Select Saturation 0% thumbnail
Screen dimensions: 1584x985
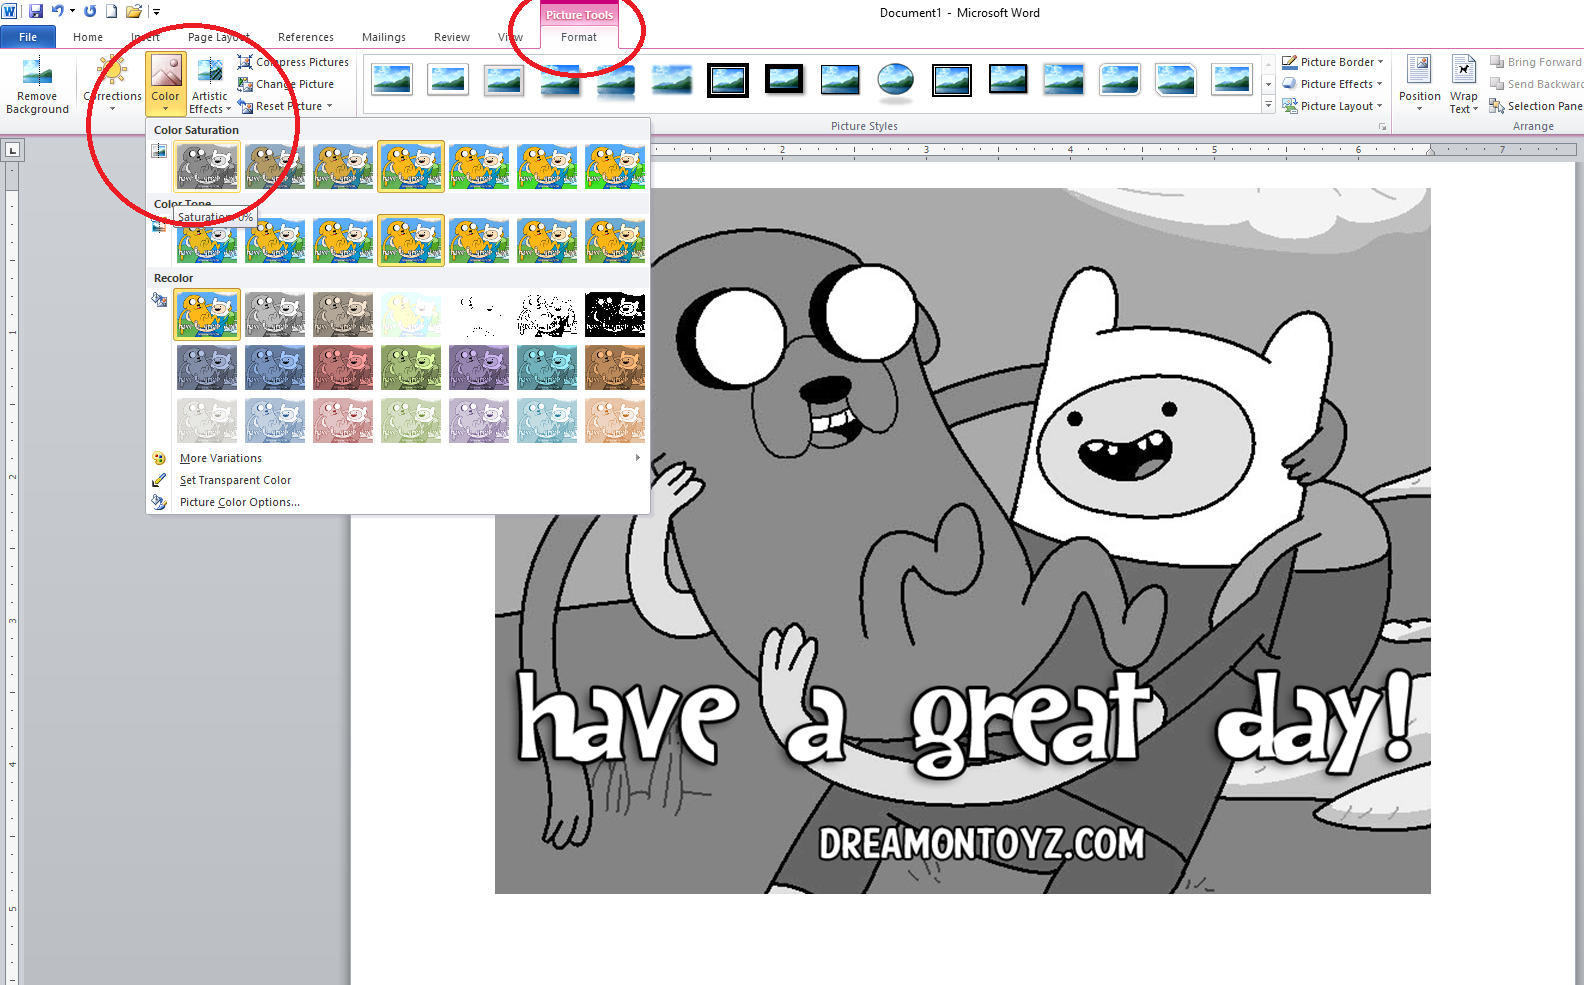(x=208, y=166)
